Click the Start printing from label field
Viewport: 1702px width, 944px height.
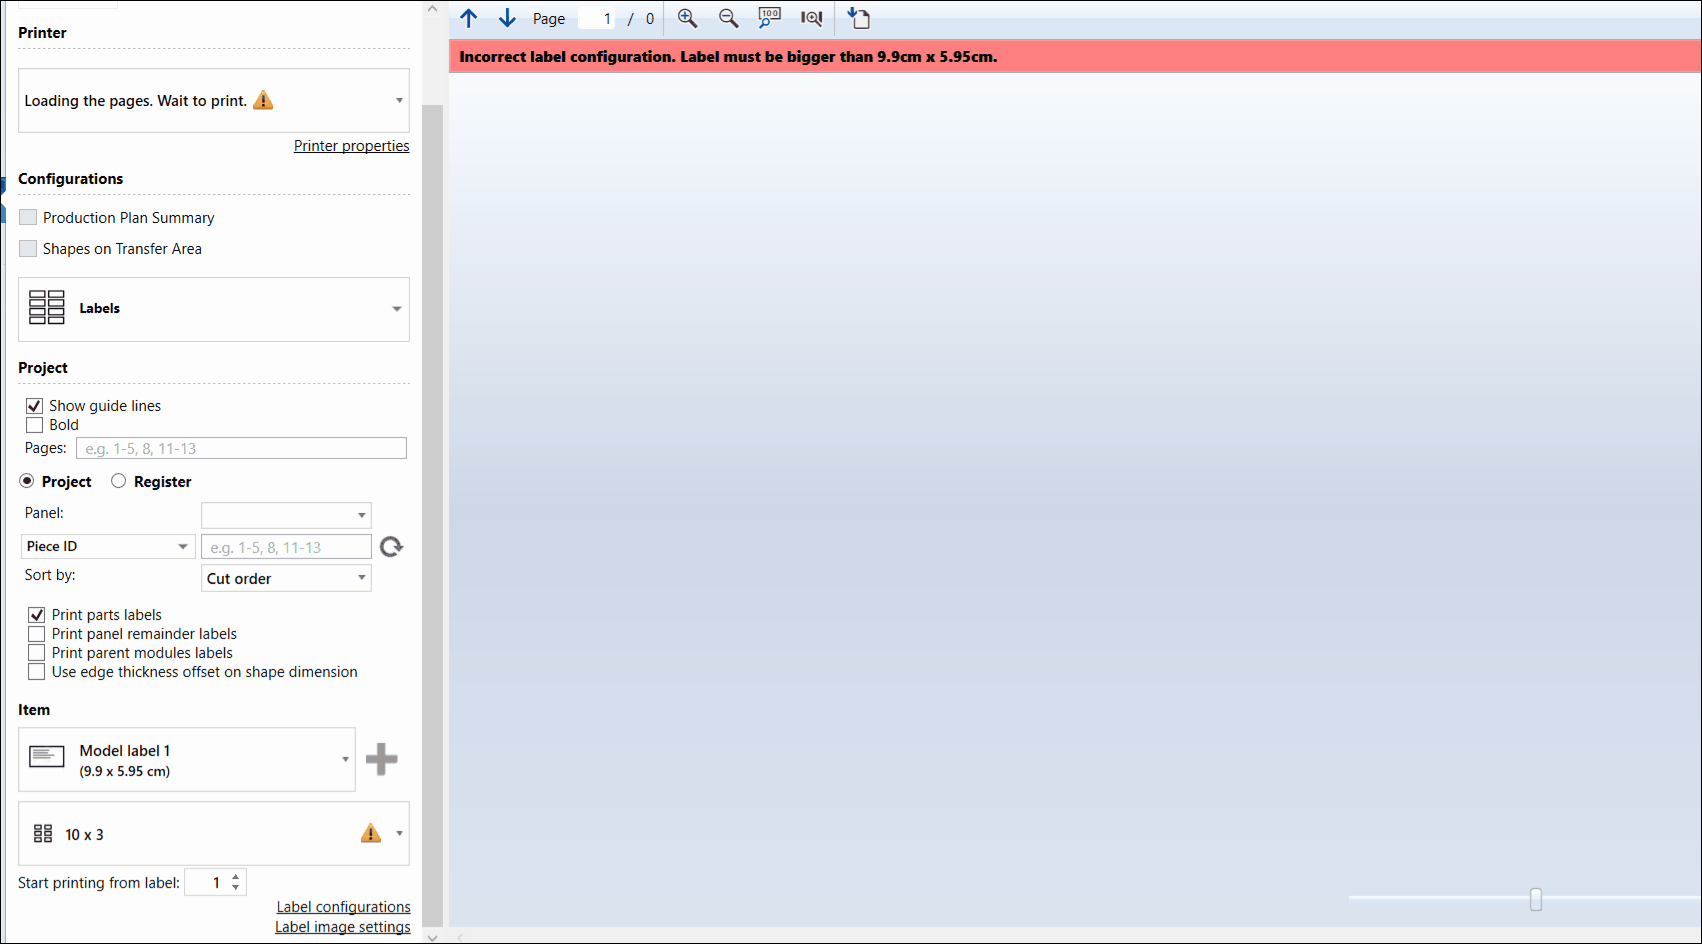click(207, 882)
